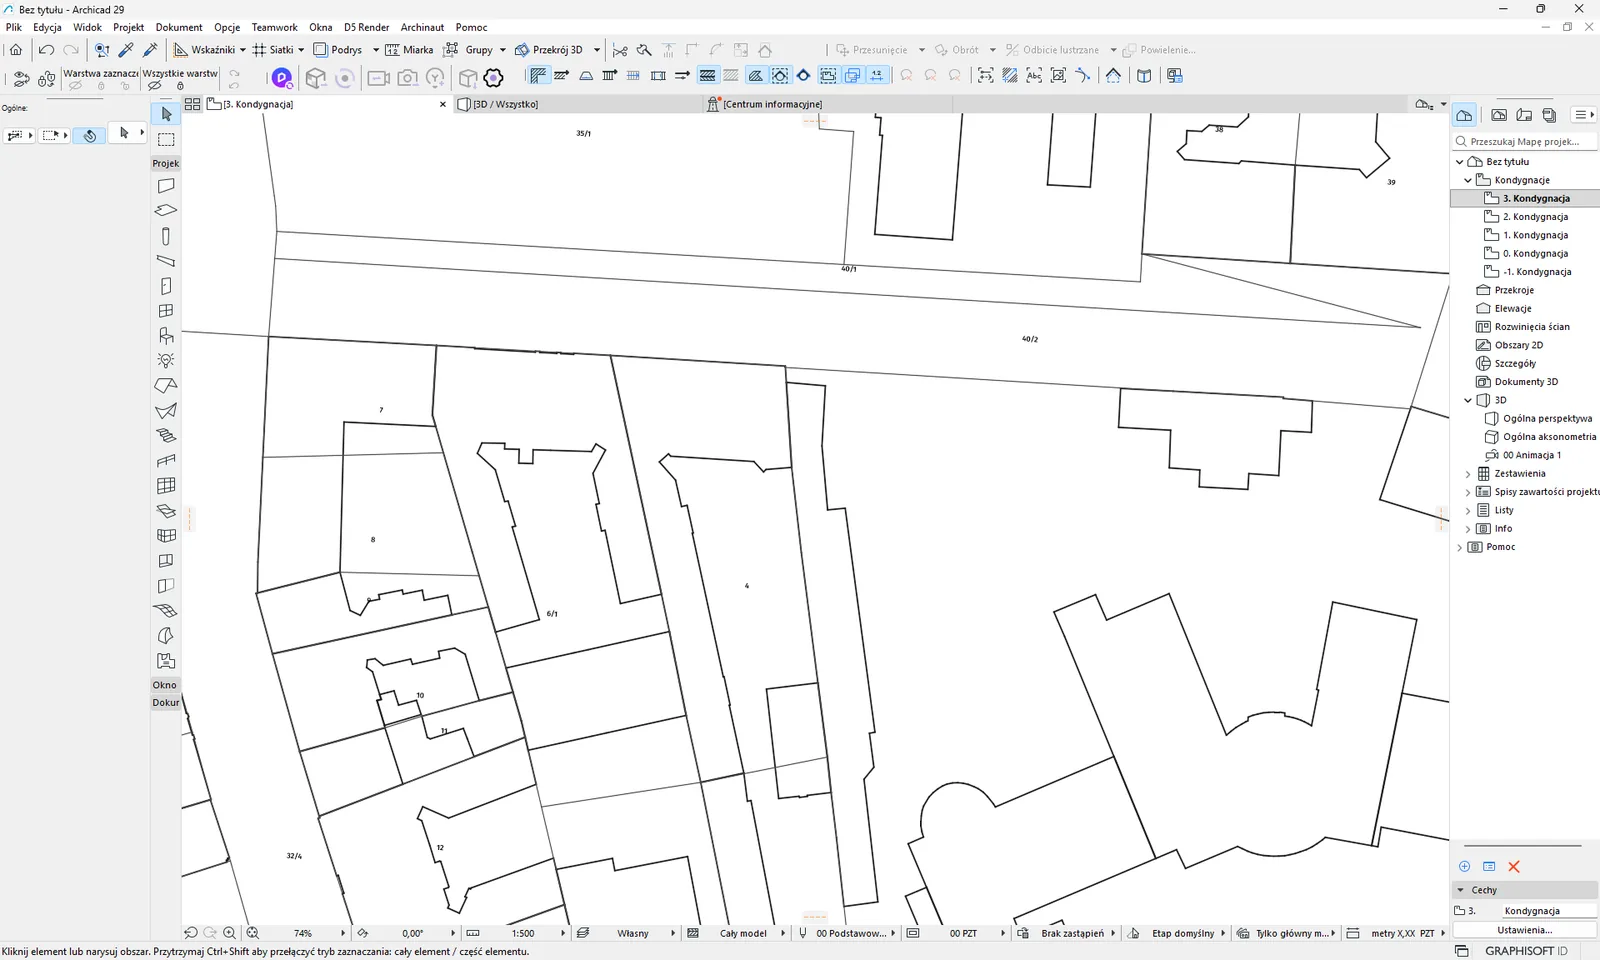Close the 3. Kondygnacja tab
1600x960 pixels.
pyautogui.click(x=443, y=104)
